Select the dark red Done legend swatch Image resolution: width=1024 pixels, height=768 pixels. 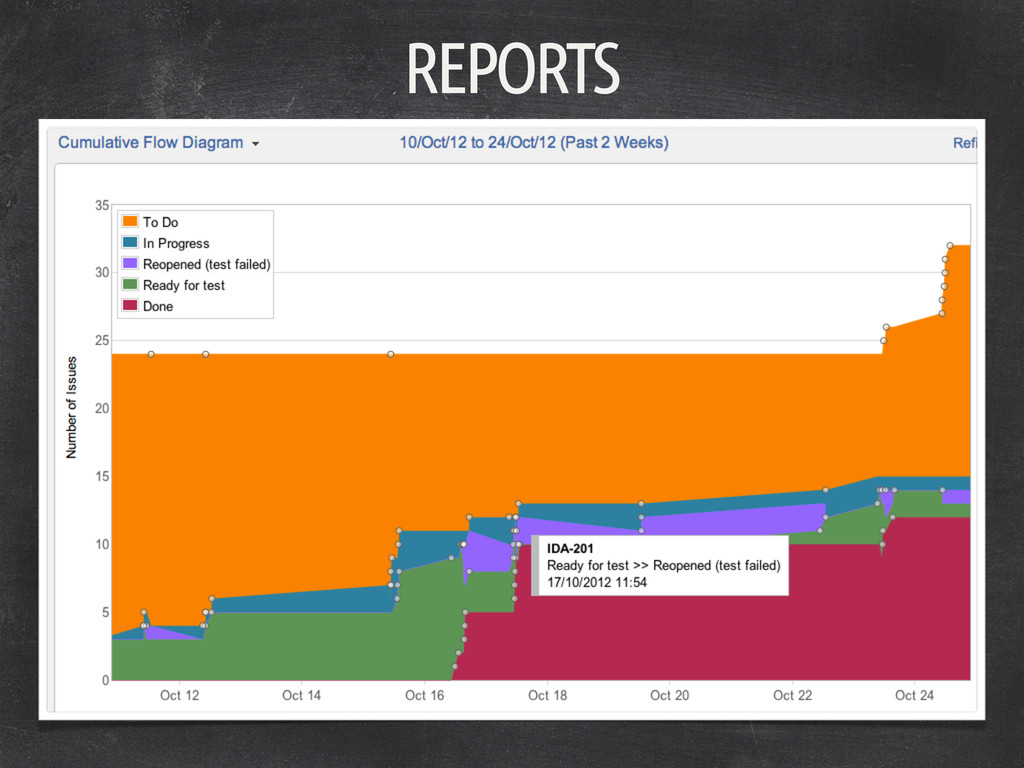(x=130, y=306)
